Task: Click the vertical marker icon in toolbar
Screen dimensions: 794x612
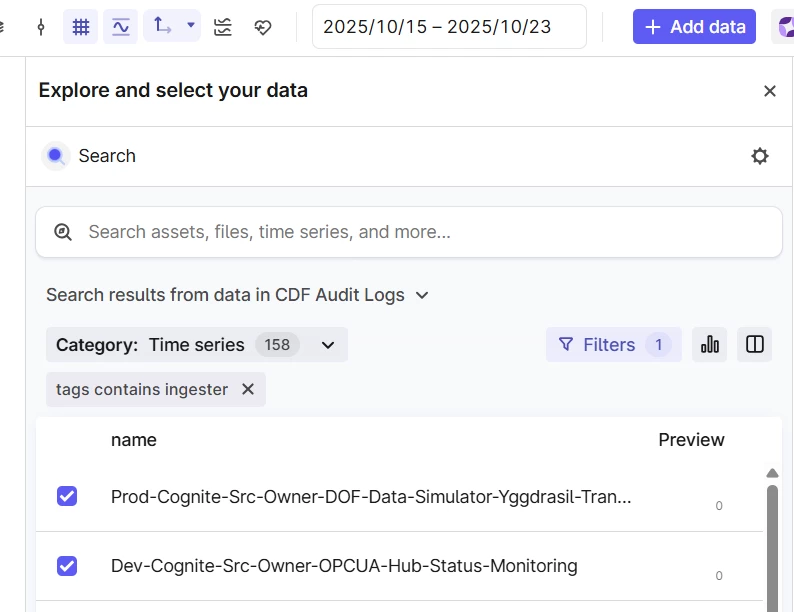Action: point(41,27)
